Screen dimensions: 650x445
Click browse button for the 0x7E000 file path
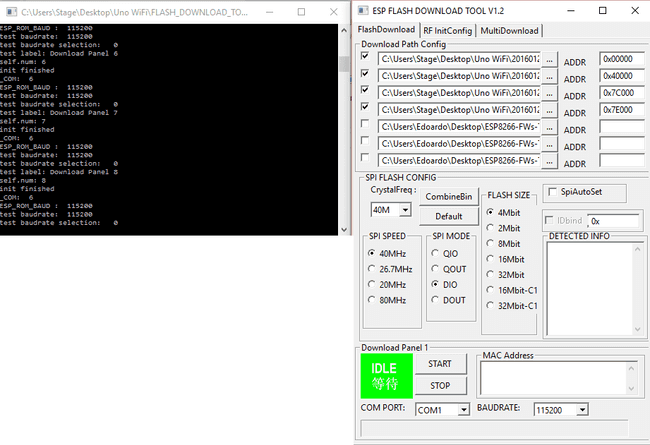tap(549, 111)
